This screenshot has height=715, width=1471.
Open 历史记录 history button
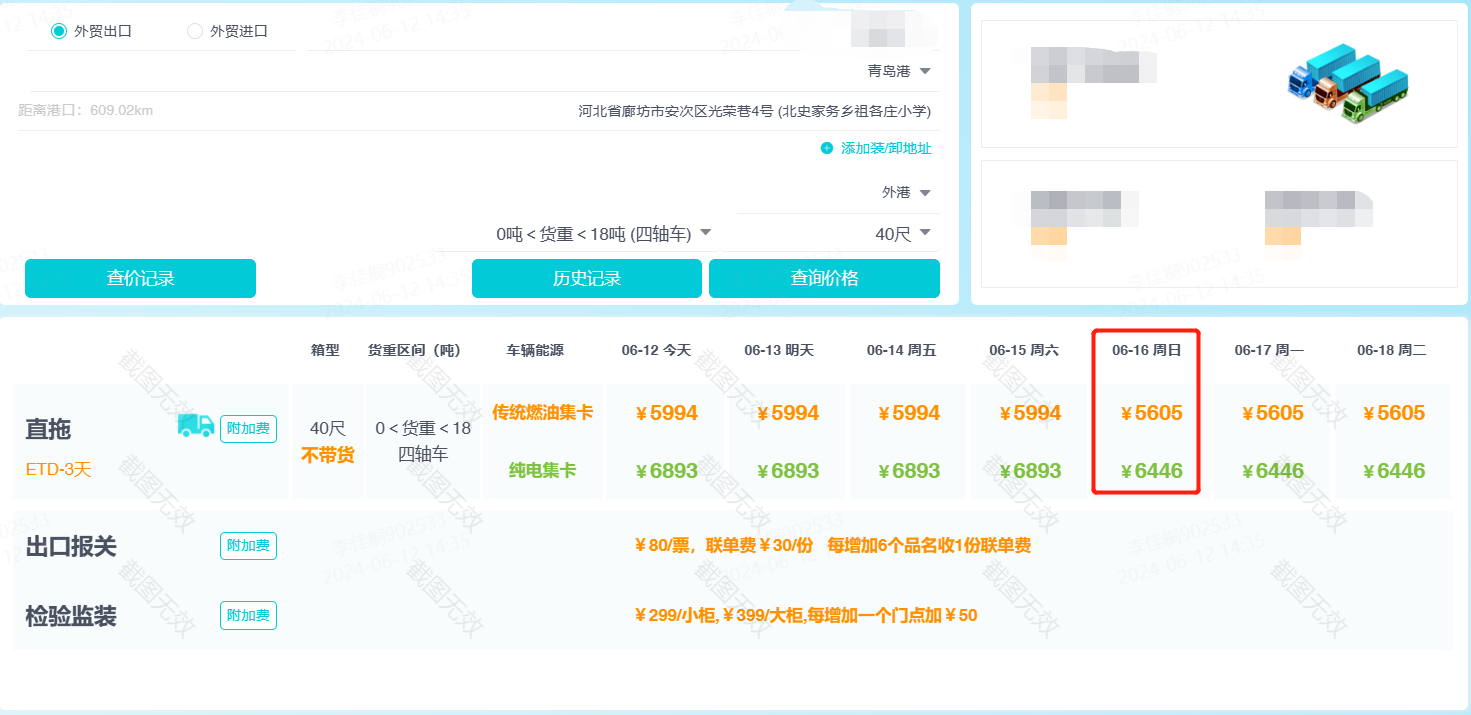click(x=586, y=278)
